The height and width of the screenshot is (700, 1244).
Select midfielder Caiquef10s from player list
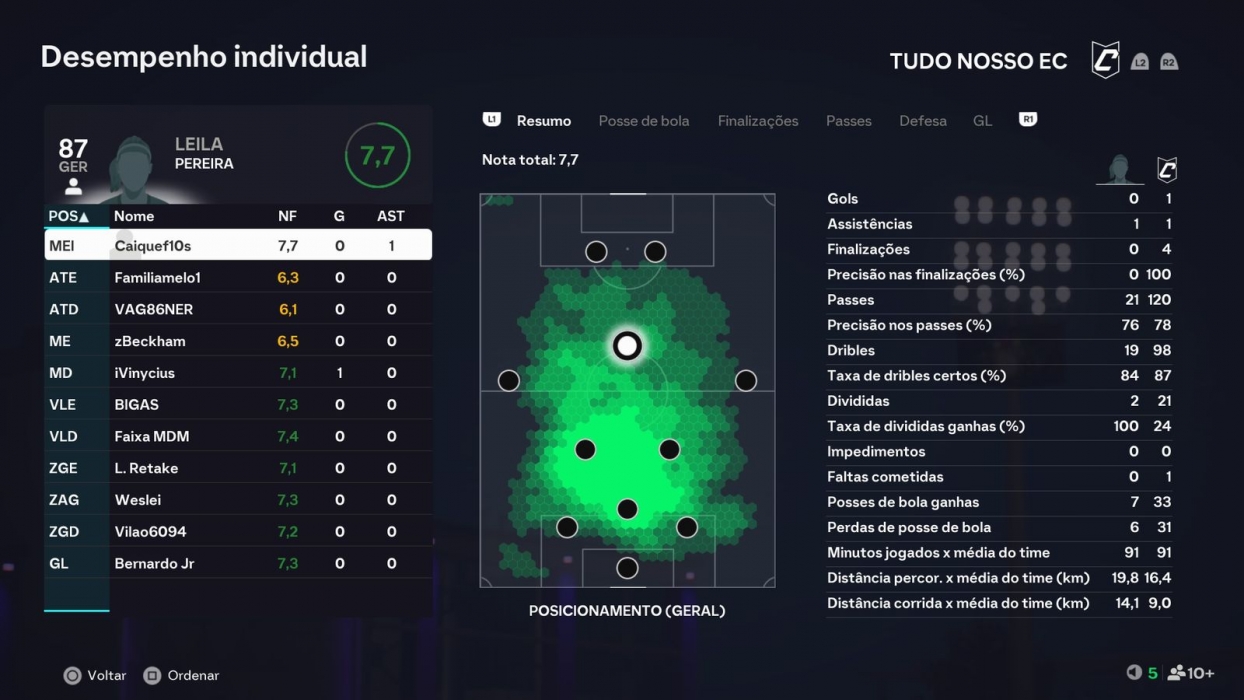tap(238, 246)
